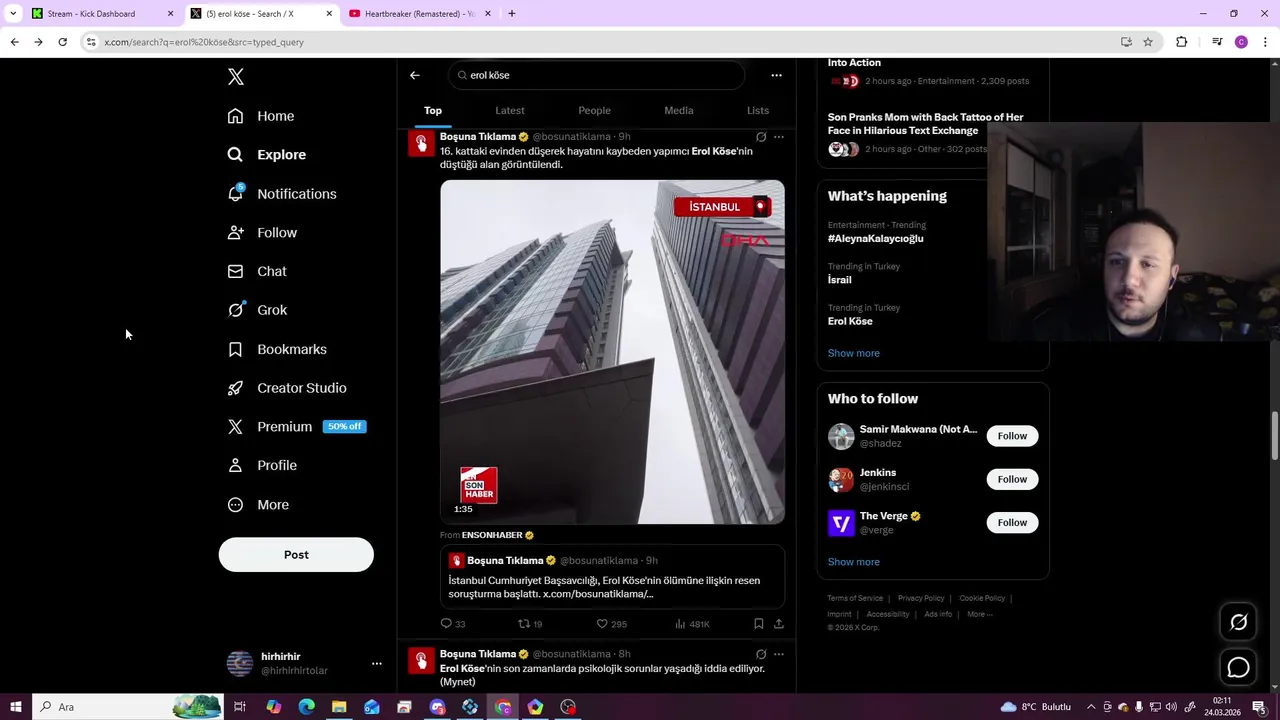Expand footer More menu
Viewport: 1280px width, 720px height.
click(979, 614)
